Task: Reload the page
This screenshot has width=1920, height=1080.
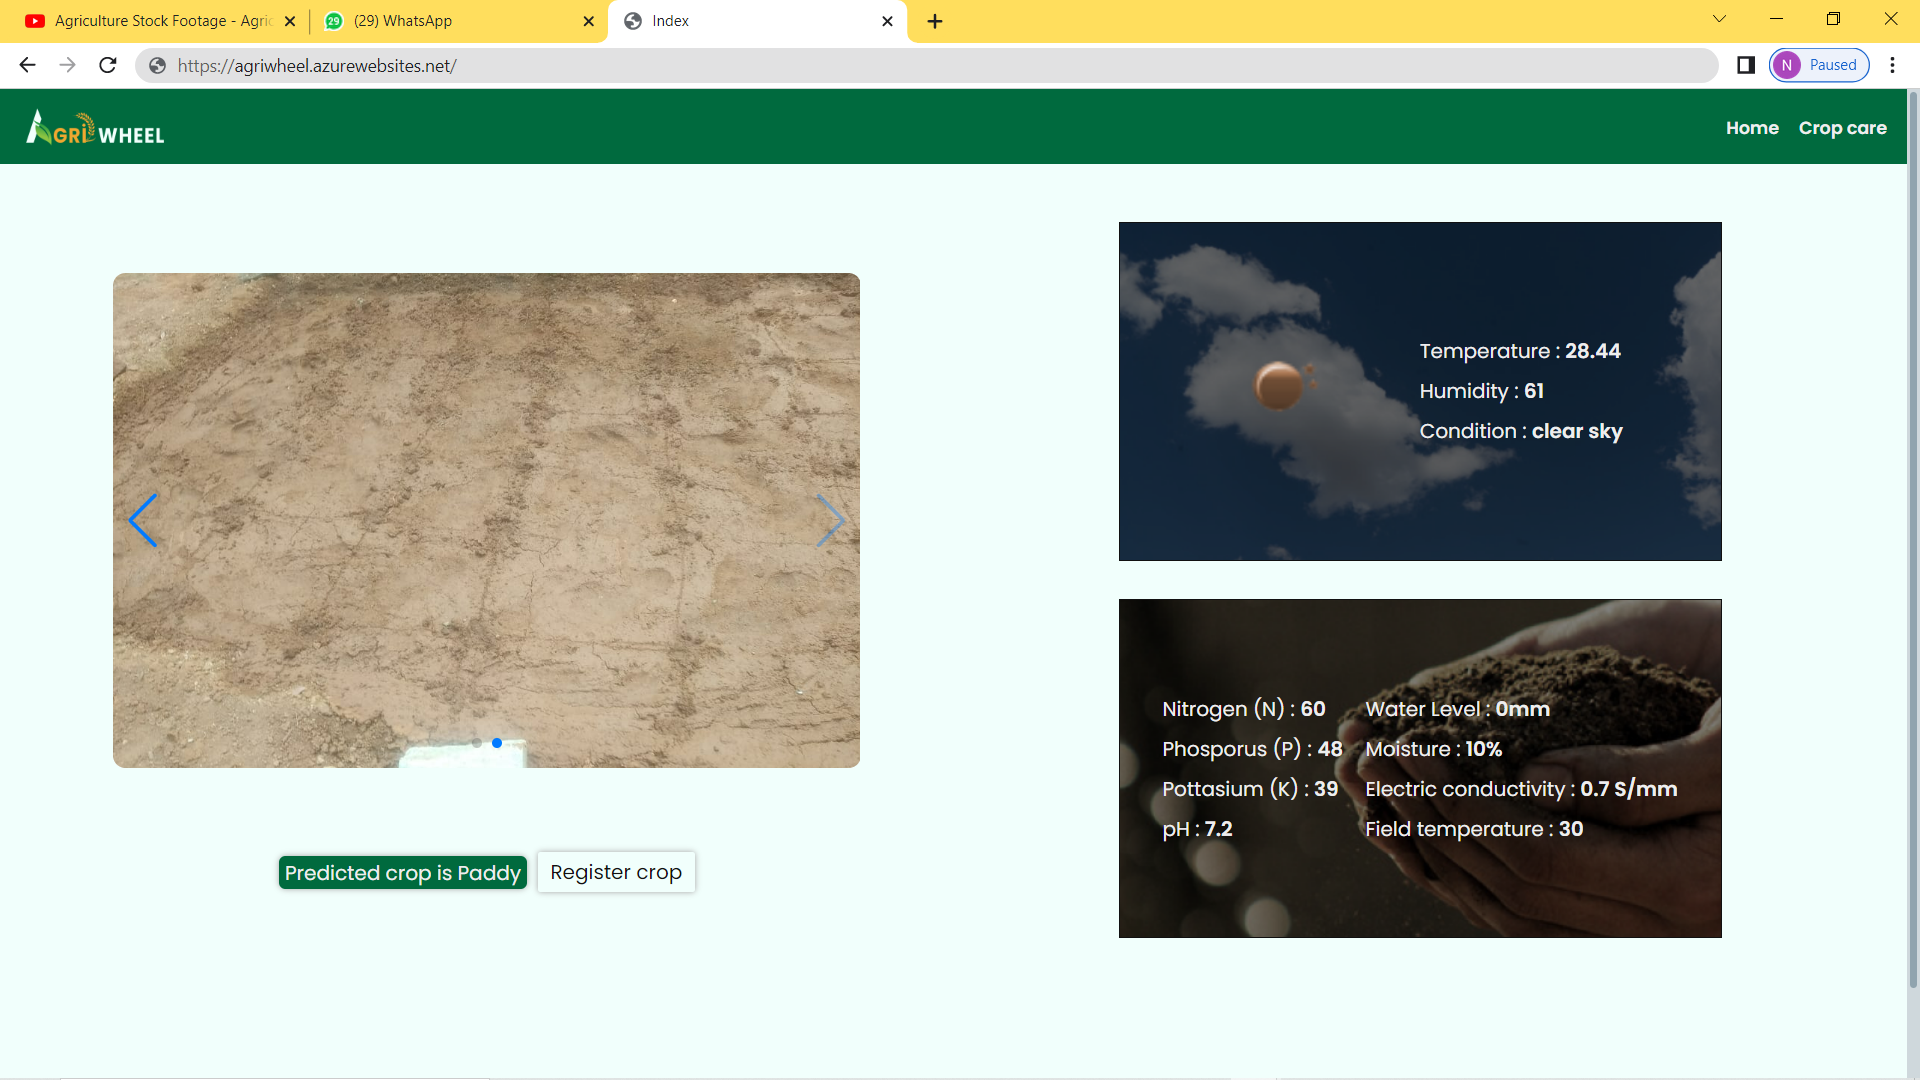Action: click(x=108, y=65)
